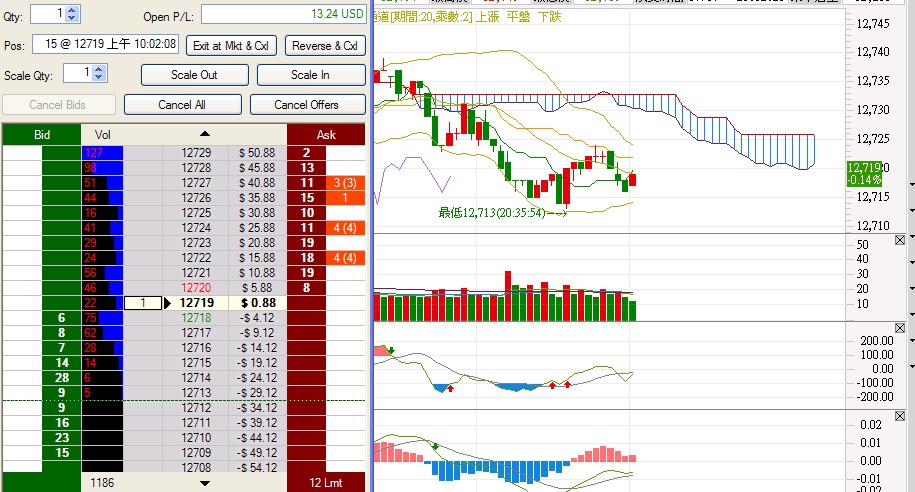This screenshot has height=492, width=915.
Task: Select red price 12720 in ladder
Action: [196, 288]
